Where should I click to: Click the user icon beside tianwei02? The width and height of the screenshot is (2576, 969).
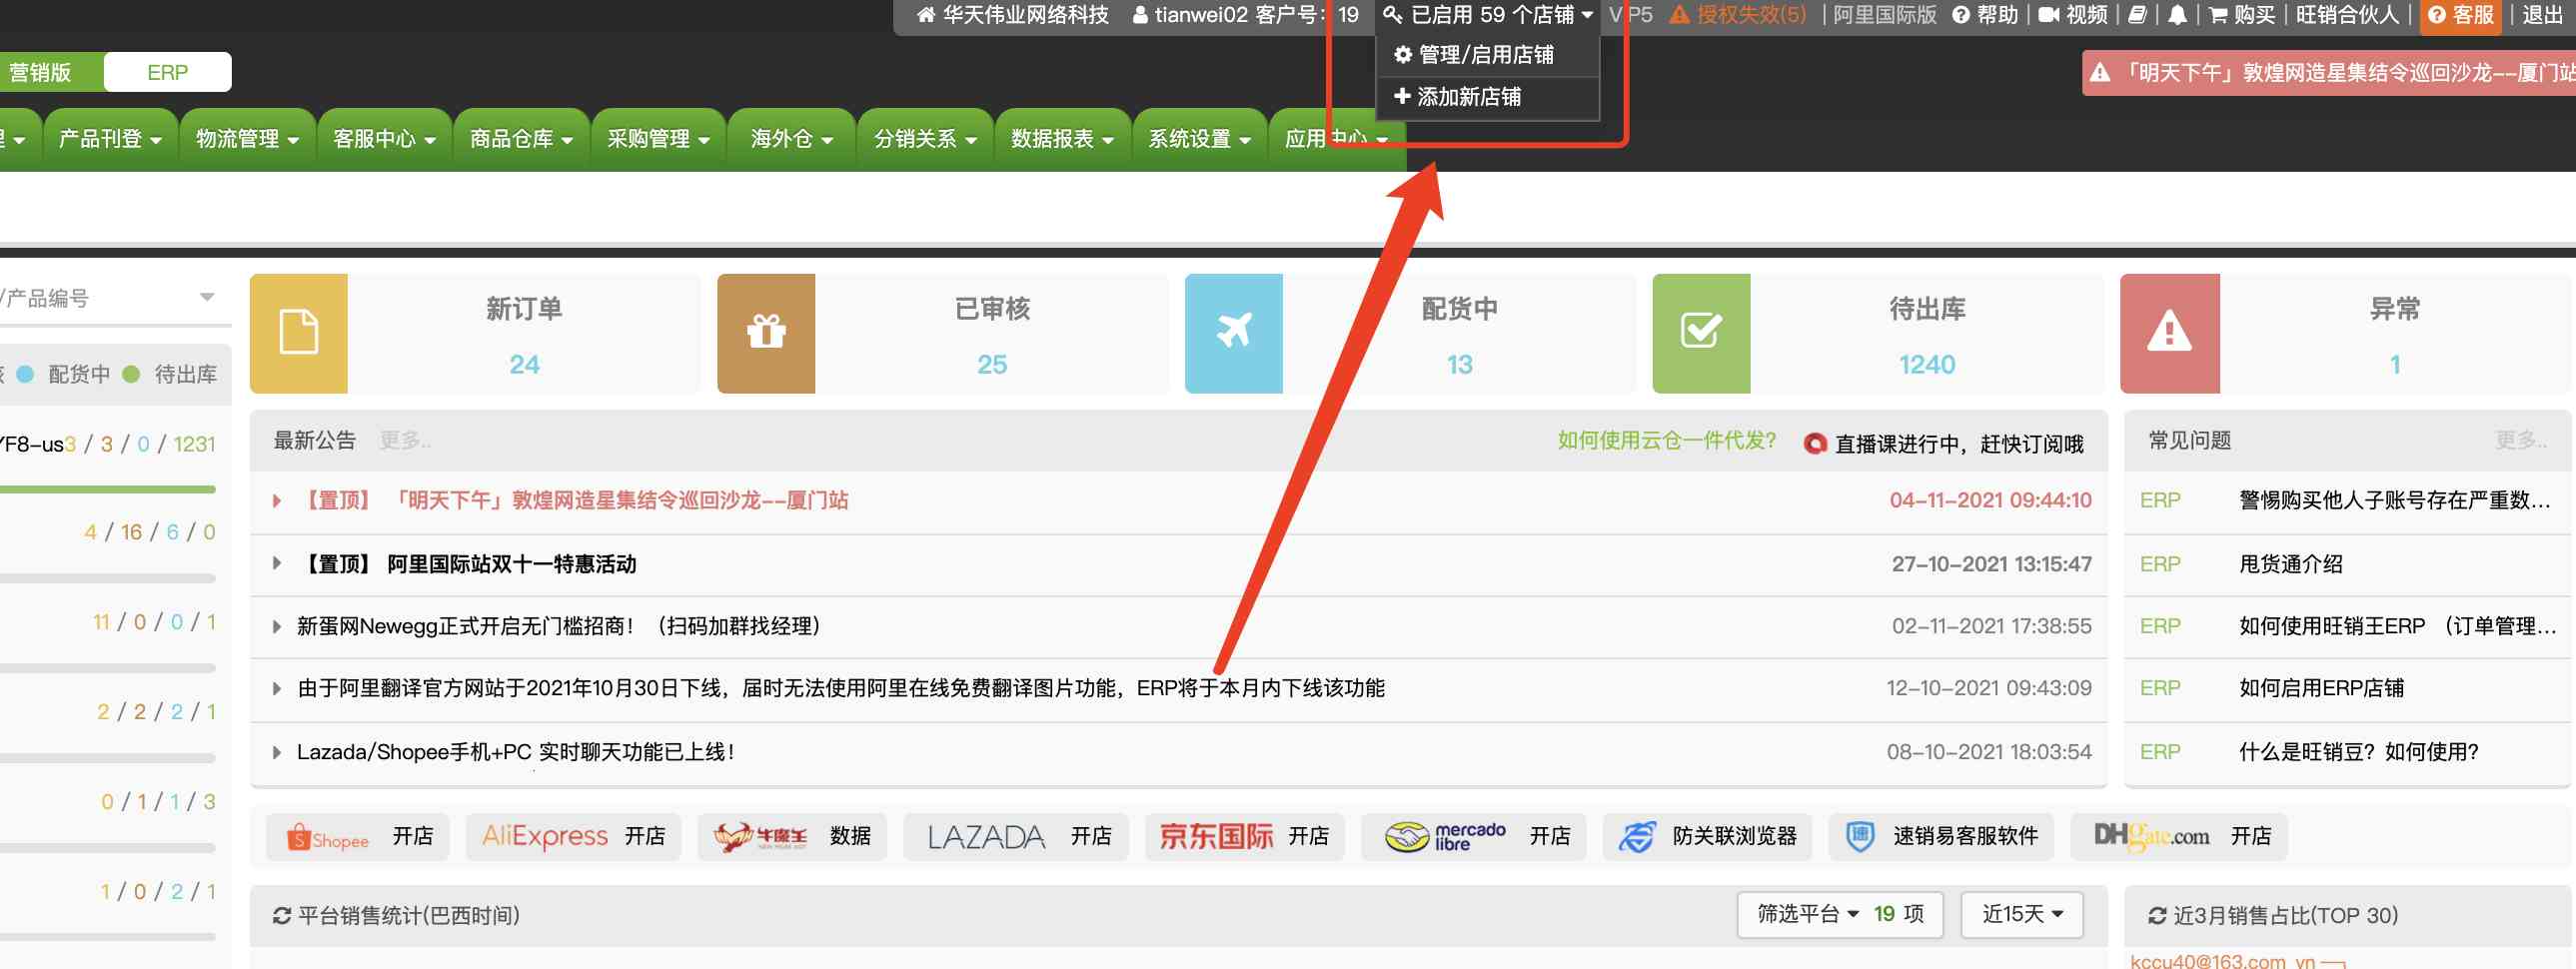click(x=1139, y=15)
